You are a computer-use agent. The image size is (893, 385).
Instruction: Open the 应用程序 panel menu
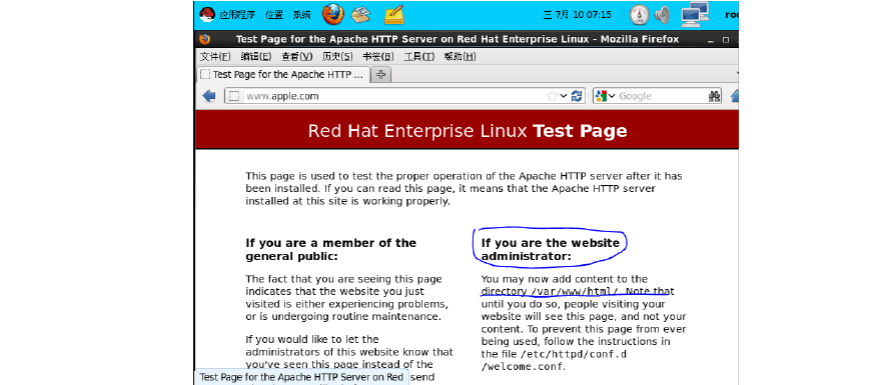coord(237,15)
